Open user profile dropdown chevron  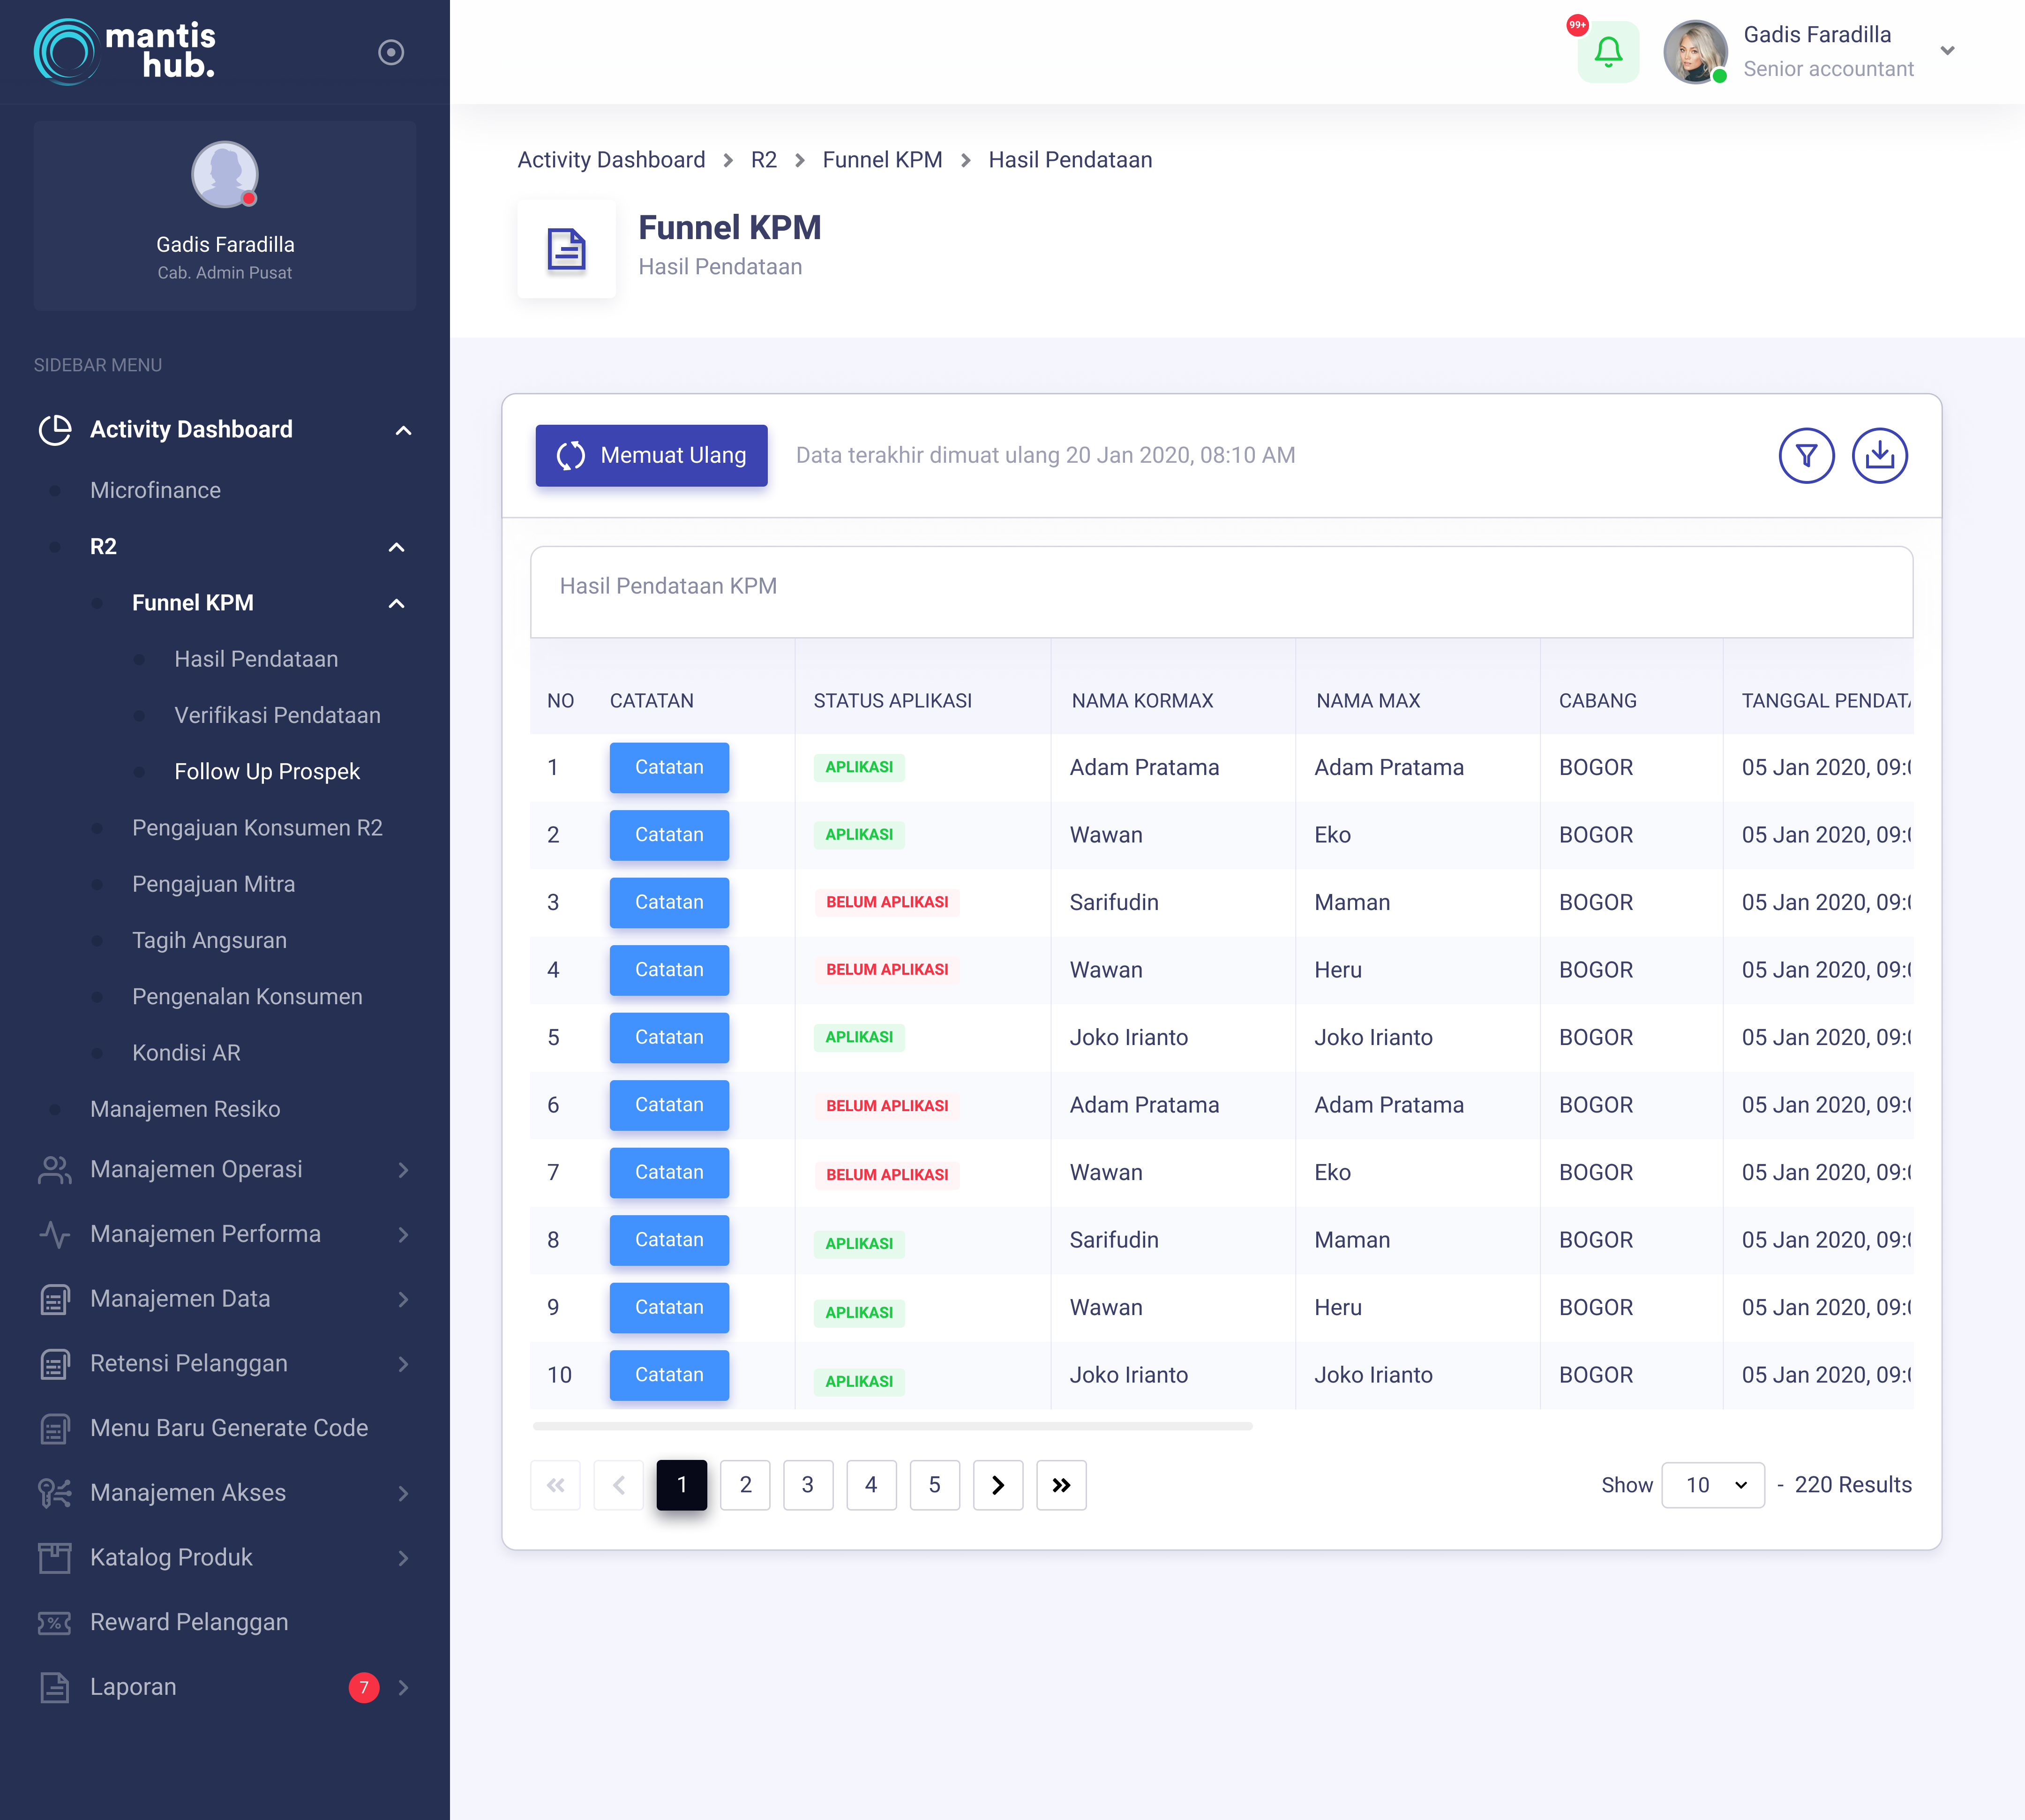point(1947,51)
